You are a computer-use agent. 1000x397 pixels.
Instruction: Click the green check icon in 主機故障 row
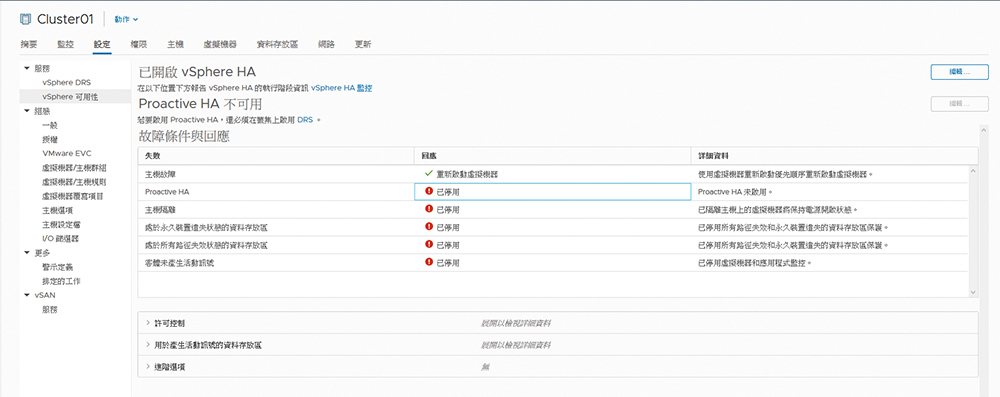click(429, 174)
